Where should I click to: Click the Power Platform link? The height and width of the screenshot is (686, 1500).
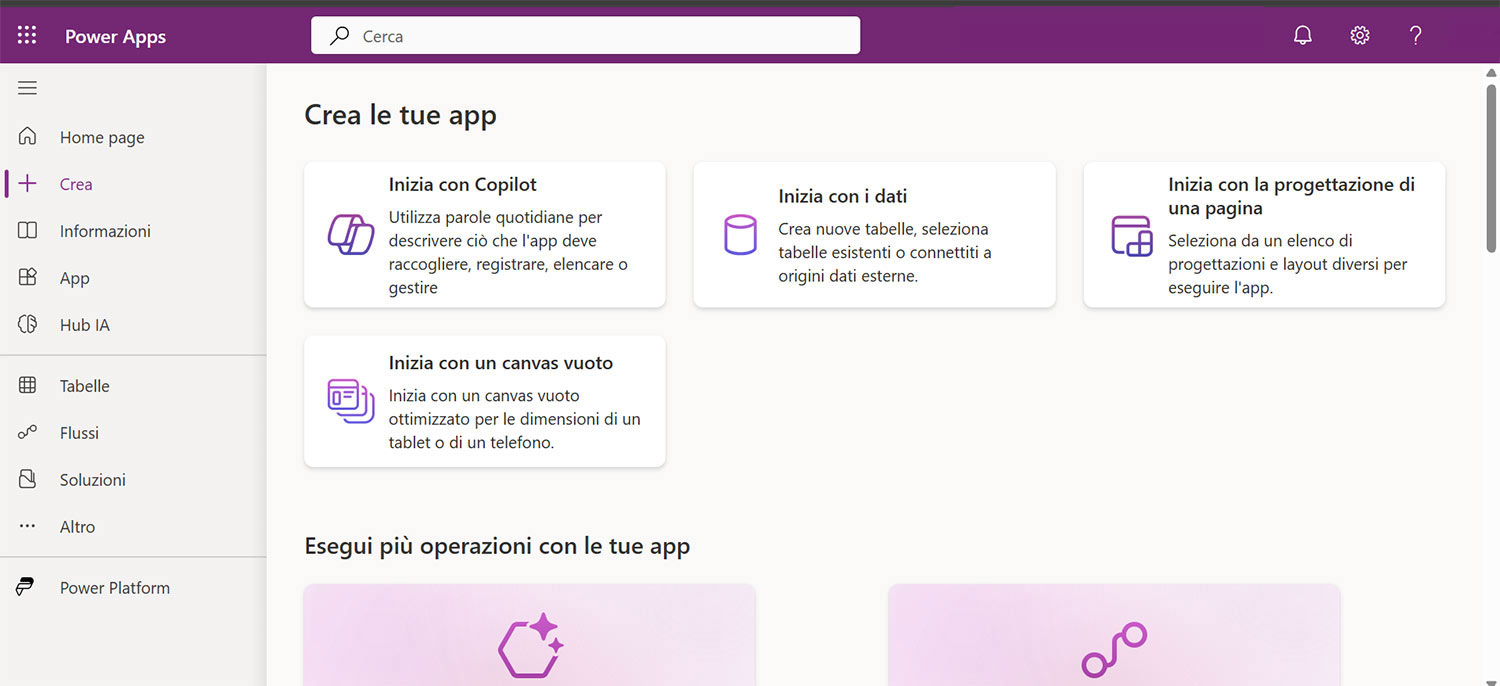[114, 587]
